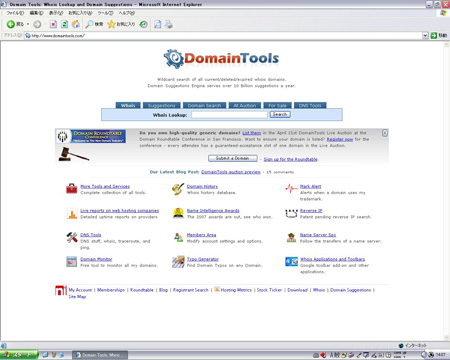Screen dimensions: 450x360
Task: Click the Domain Roundtable Conference banner image
Action: coord(91,136)
